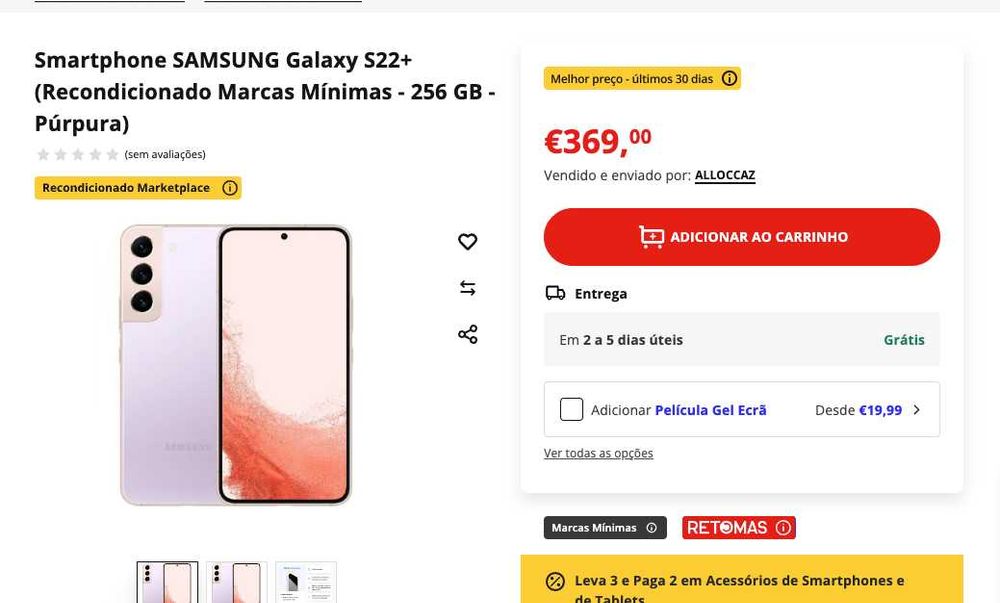
Task: Click the star rating row
Action: (x=78, y=155)
